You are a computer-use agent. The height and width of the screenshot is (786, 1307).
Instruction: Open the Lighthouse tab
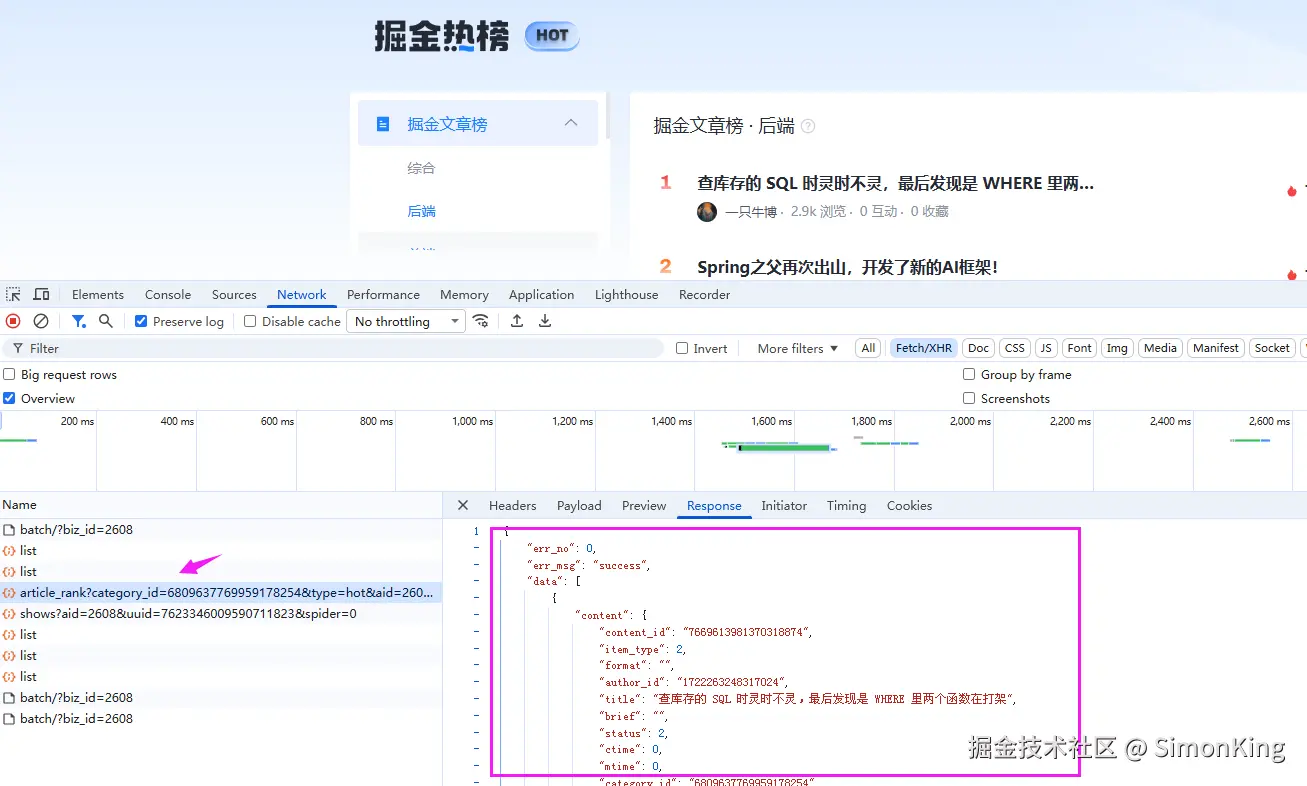627,295
